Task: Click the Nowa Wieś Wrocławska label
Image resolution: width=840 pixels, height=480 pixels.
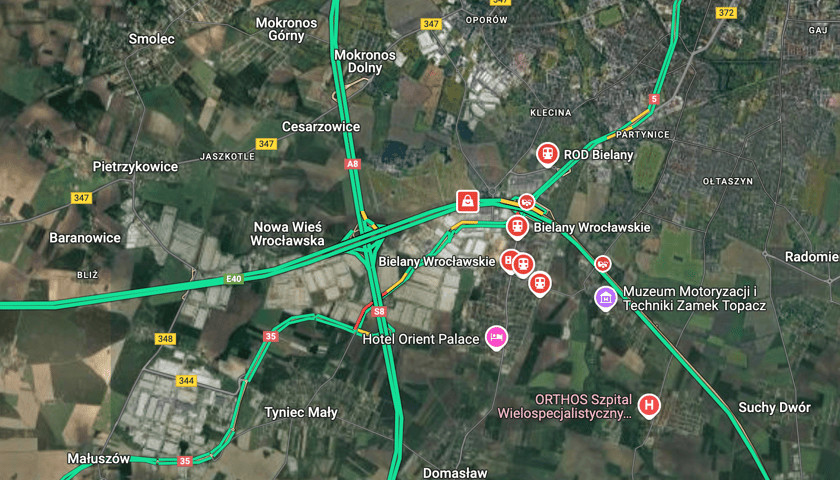Action: click(287, 234)
